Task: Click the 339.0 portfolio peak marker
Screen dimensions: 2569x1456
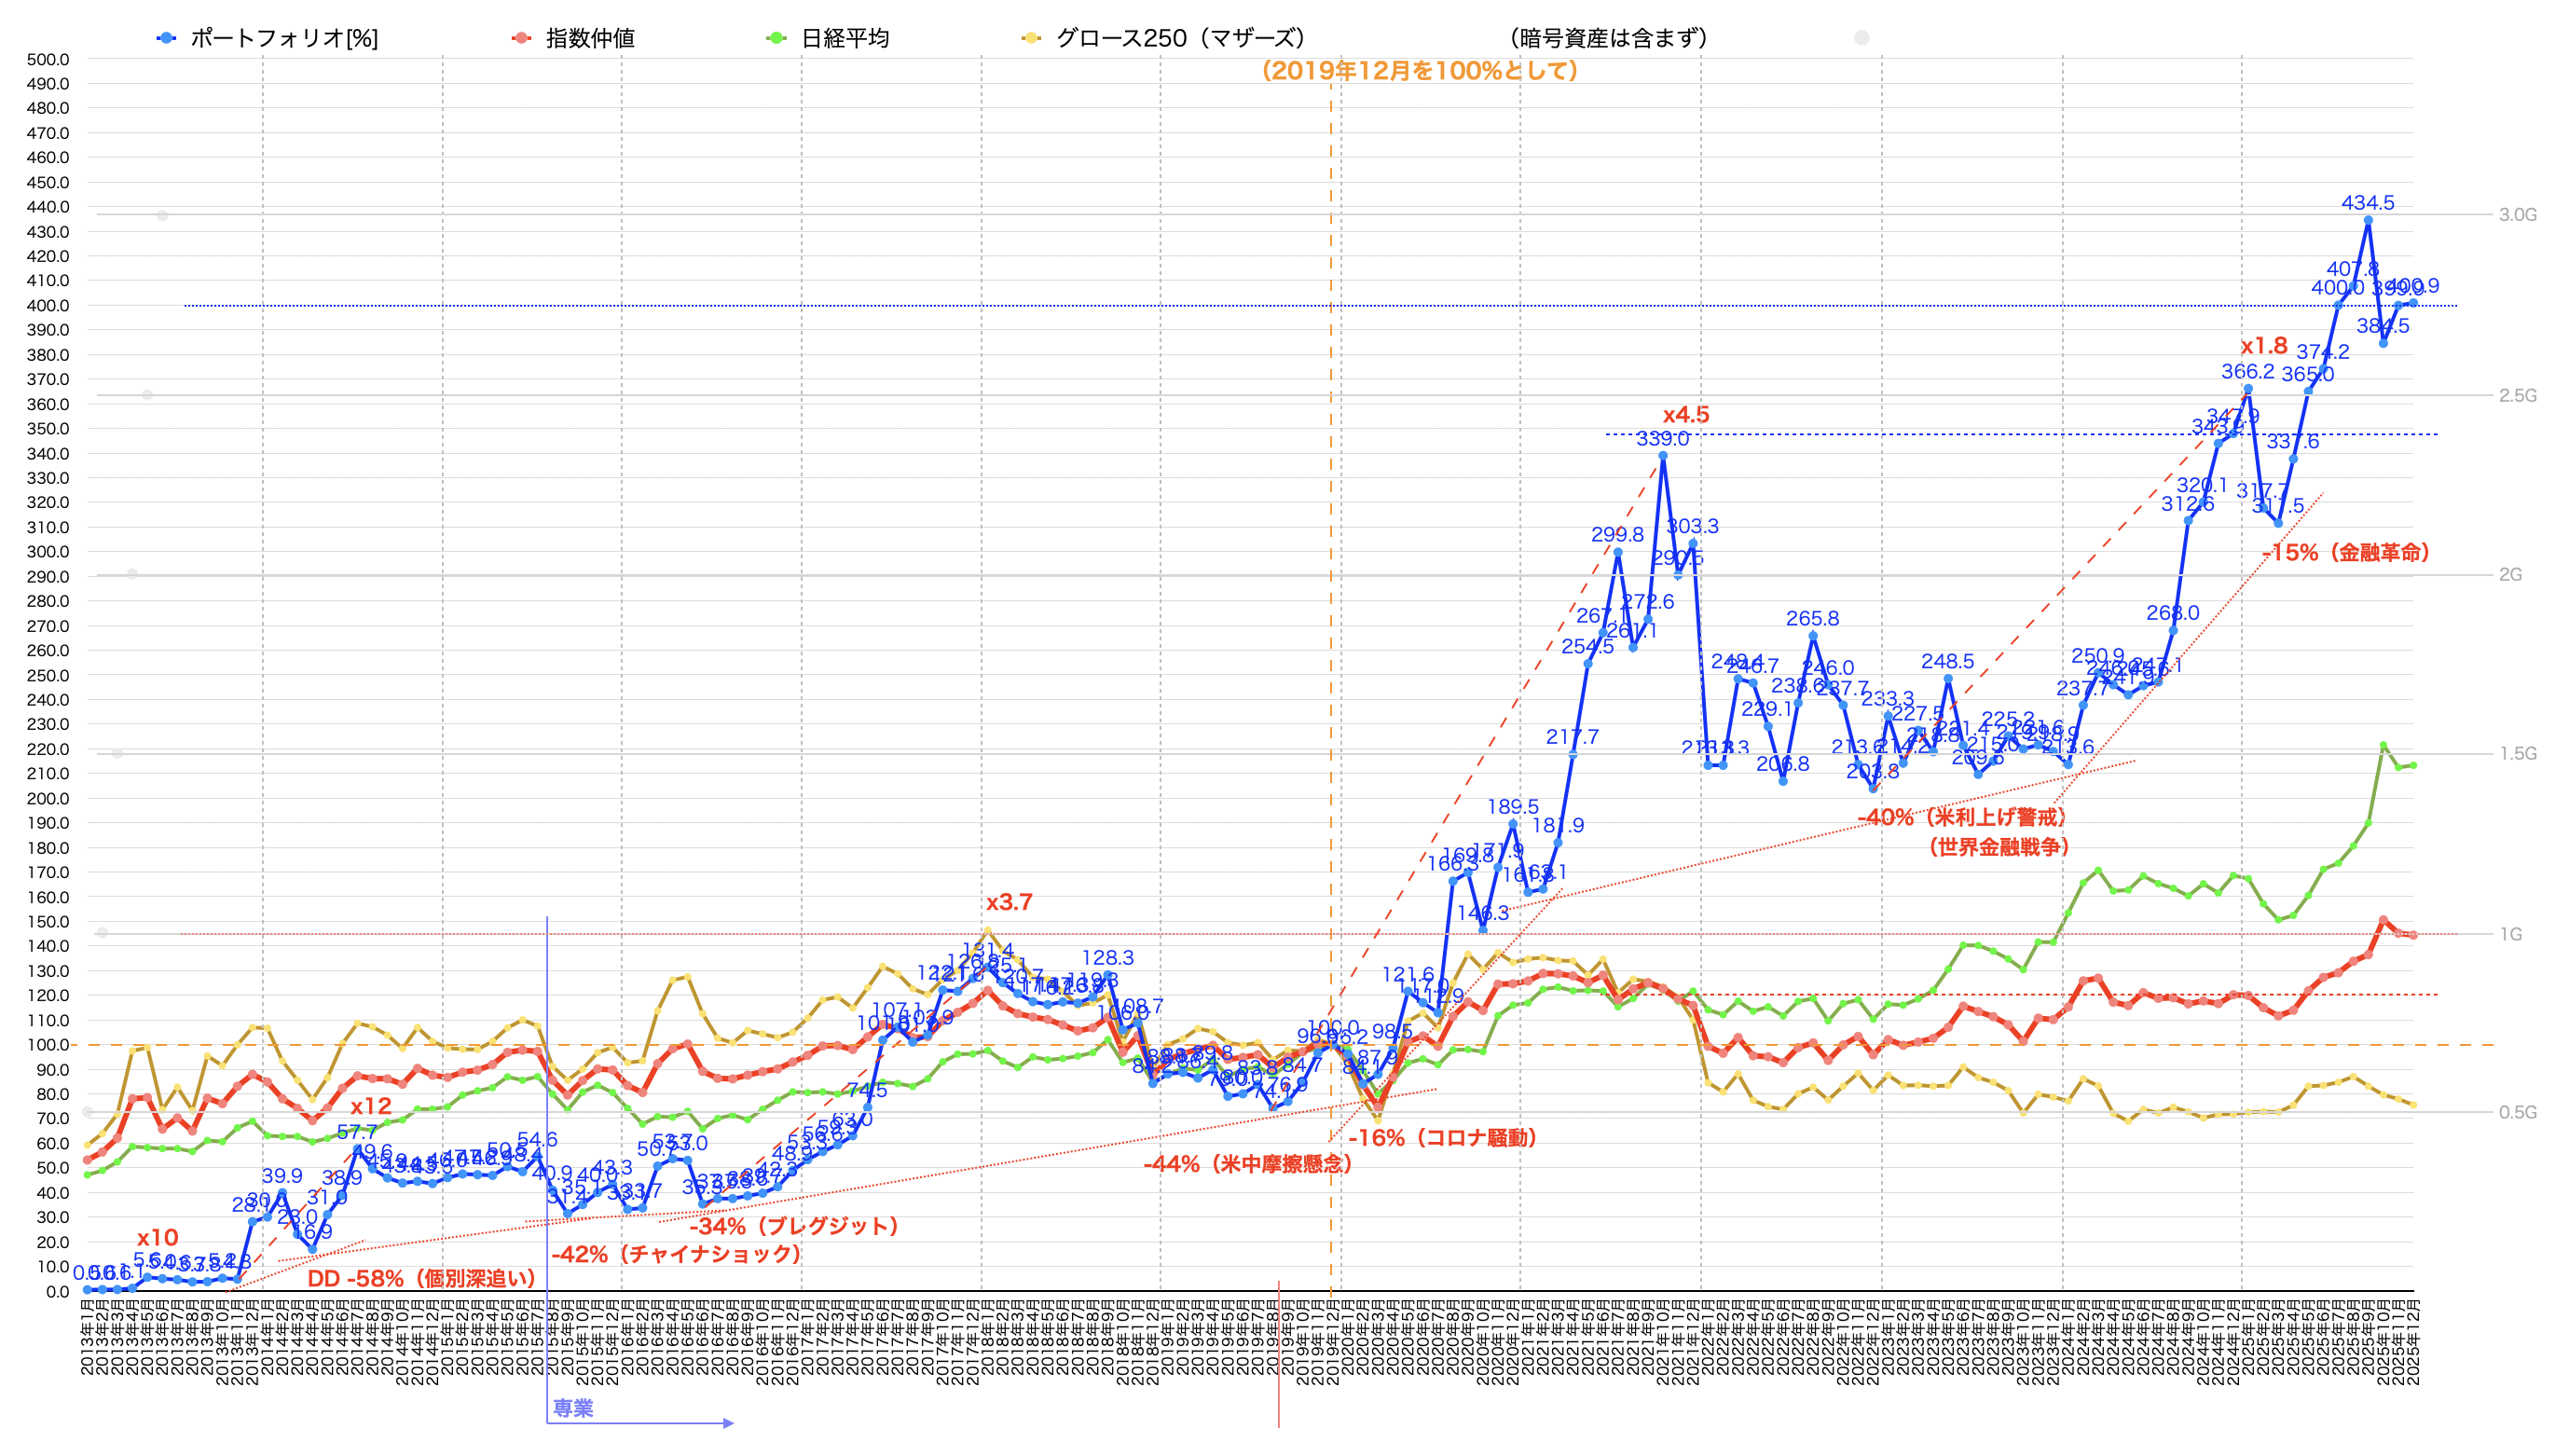Action: tap(1663, 456)
